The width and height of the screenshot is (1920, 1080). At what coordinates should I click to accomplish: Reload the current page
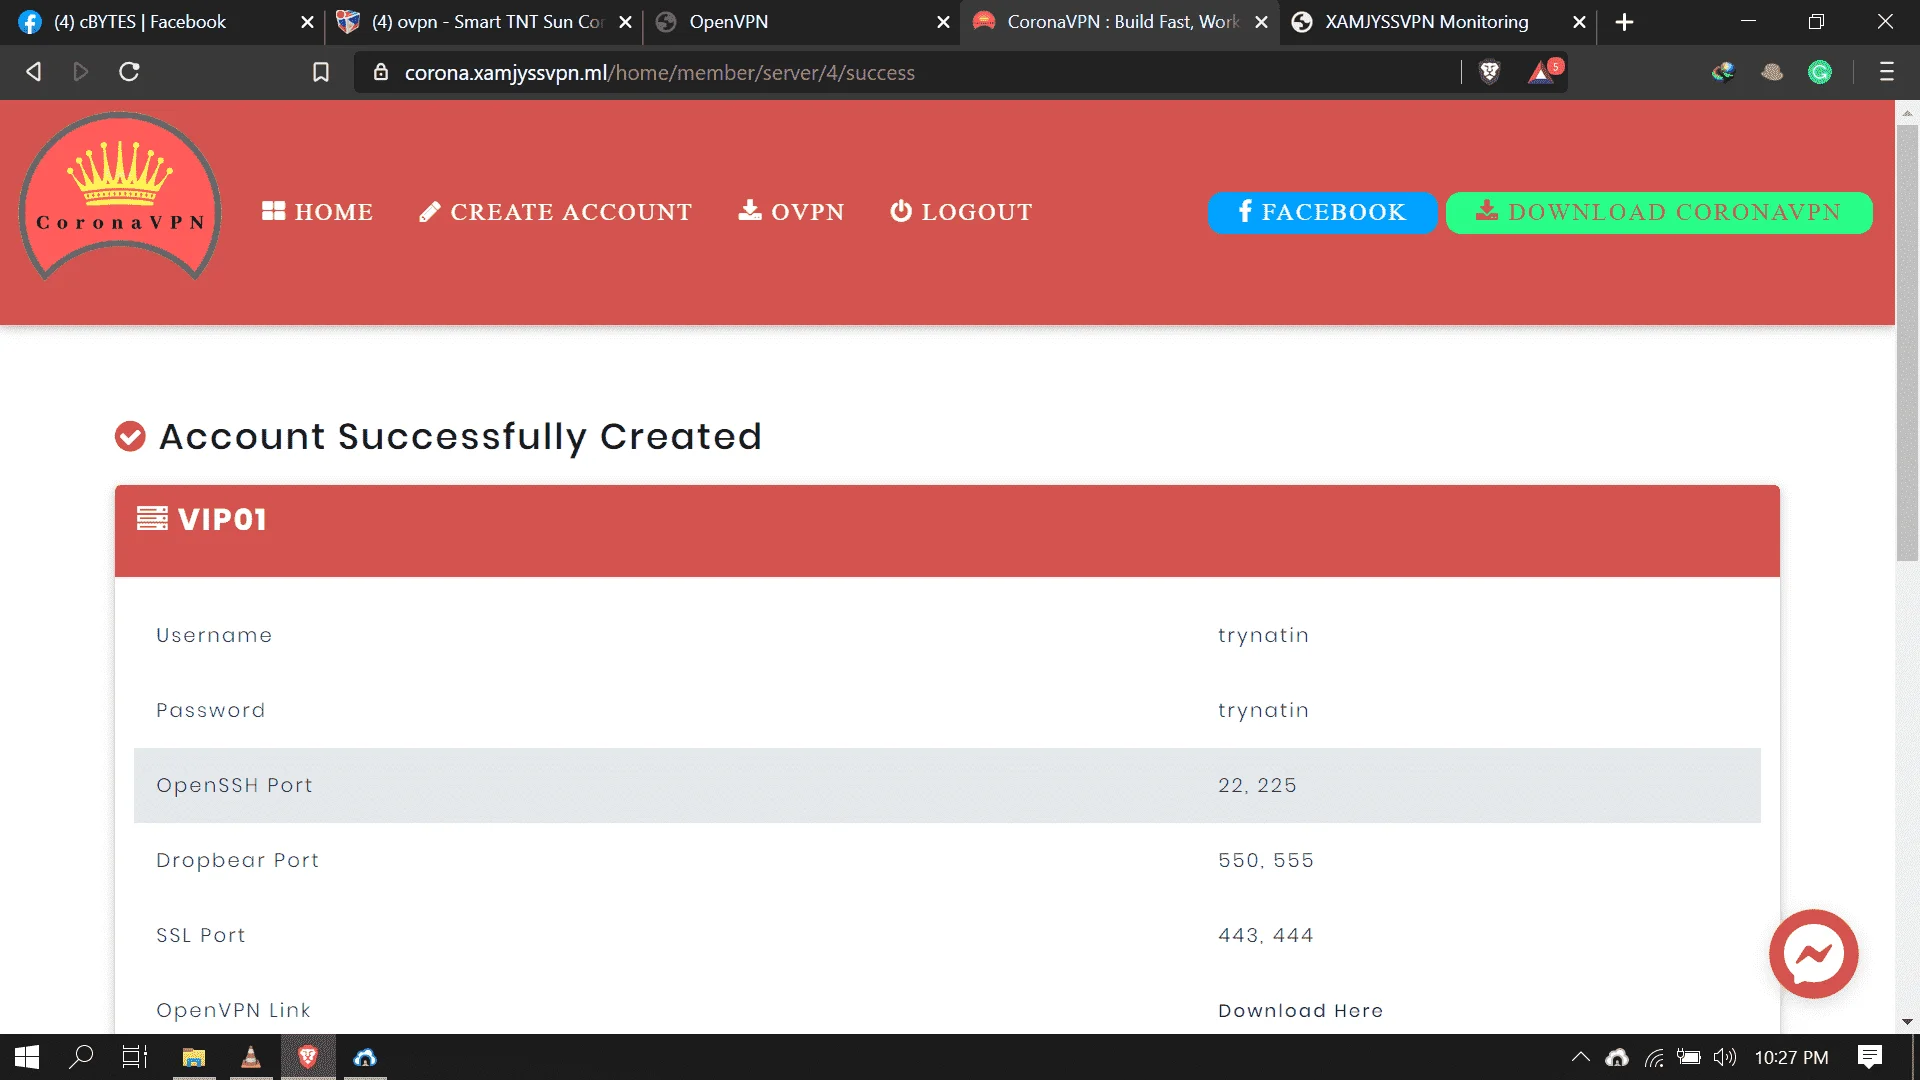[x=129, y=72]
